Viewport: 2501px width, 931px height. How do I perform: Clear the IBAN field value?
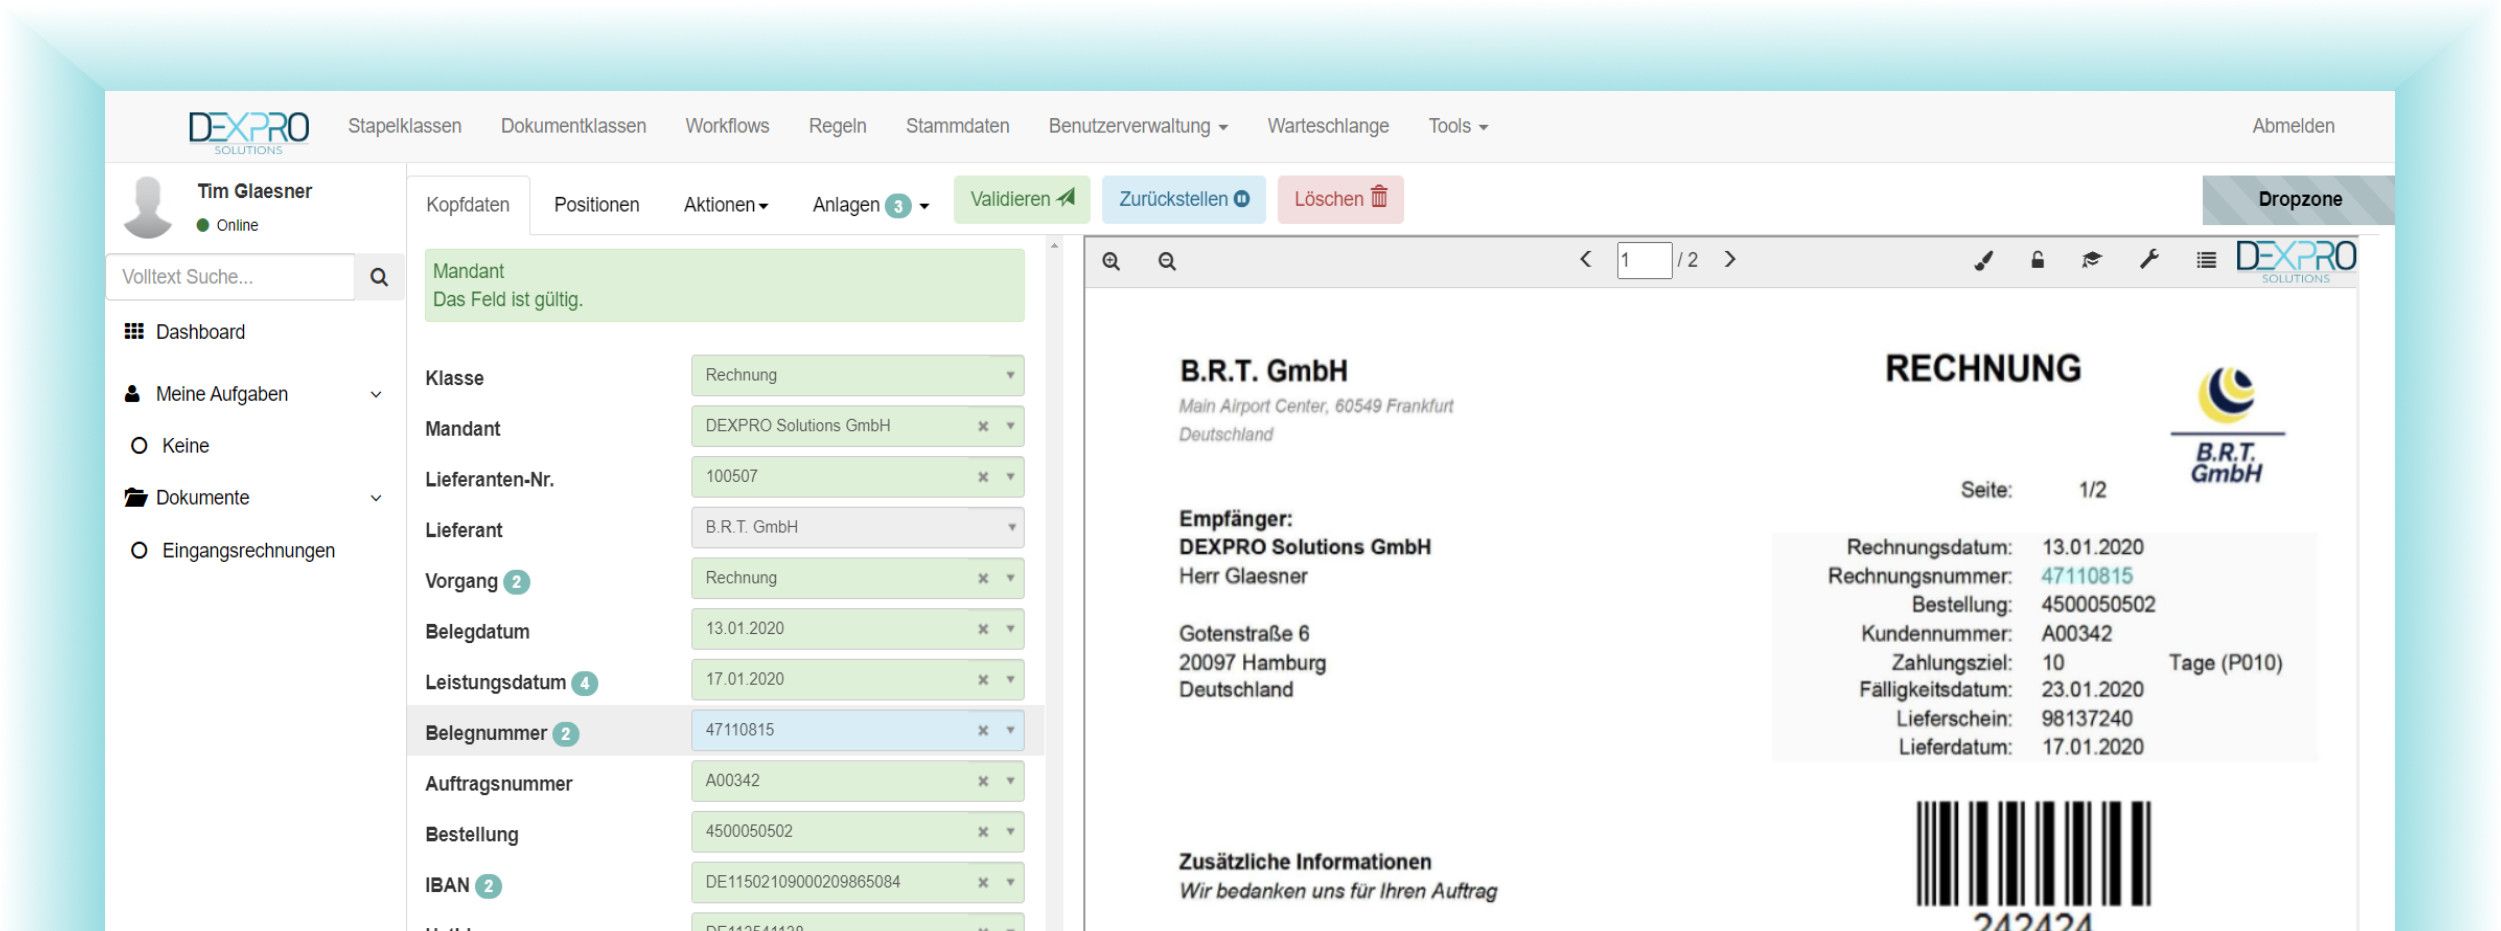tap(983, 882)
